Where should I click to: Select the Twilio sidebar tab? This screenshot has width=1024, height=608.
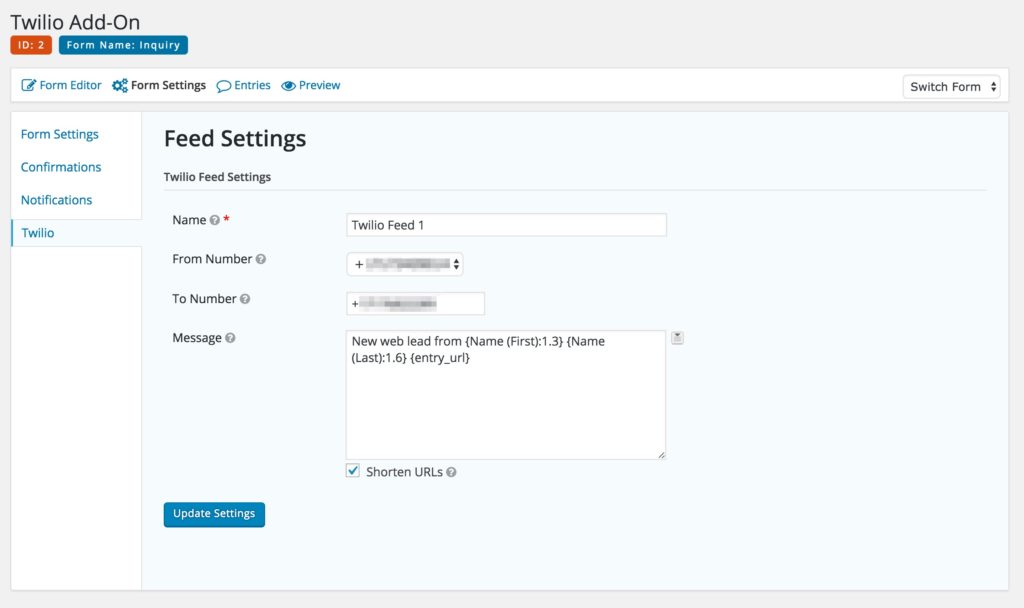(x=76, y=233)
